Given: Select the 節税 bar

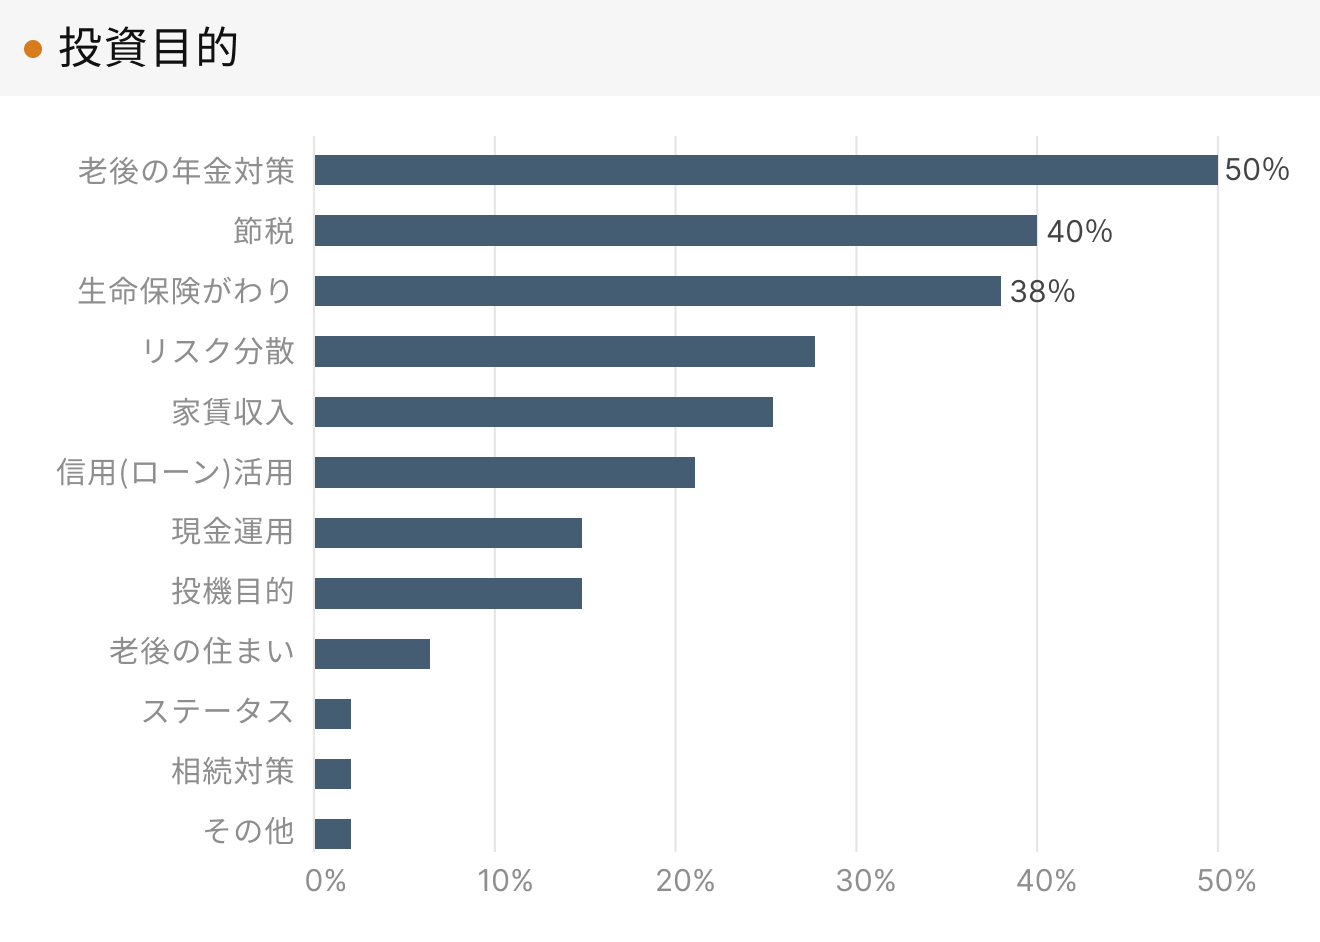Looking at the screenshot, I should tap(676, 231).
